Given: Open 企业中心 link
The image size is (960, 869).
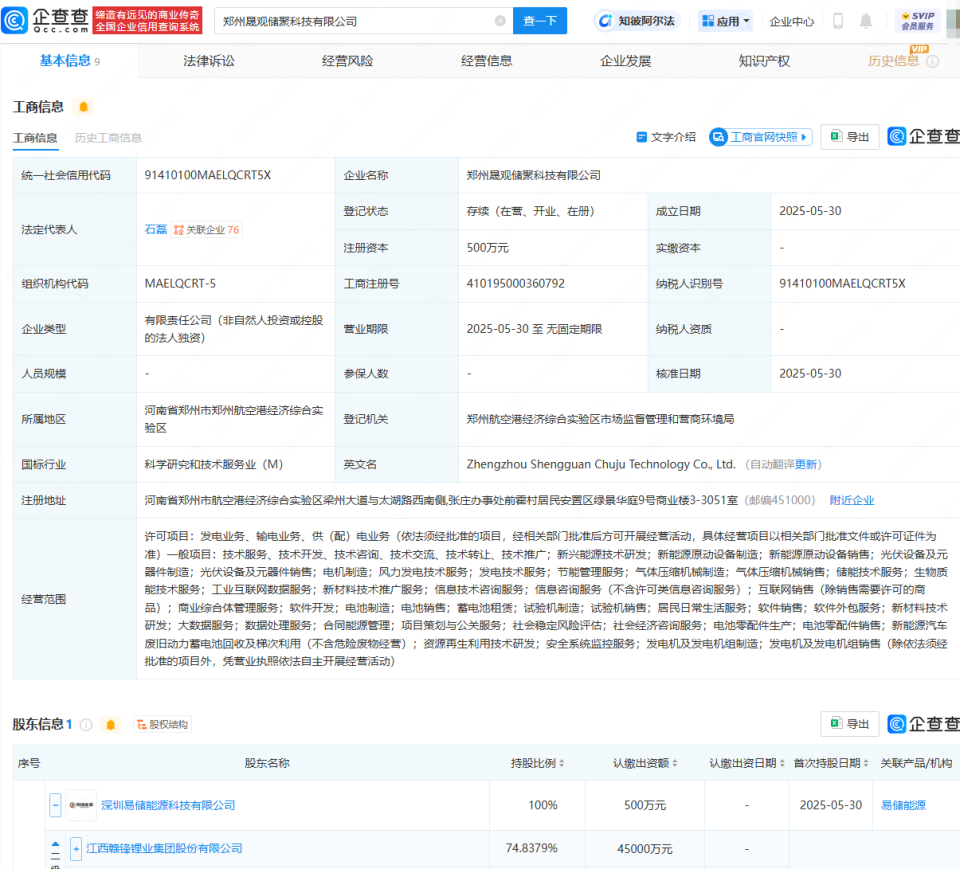Looking at the screenshot, I should point(792,21).
